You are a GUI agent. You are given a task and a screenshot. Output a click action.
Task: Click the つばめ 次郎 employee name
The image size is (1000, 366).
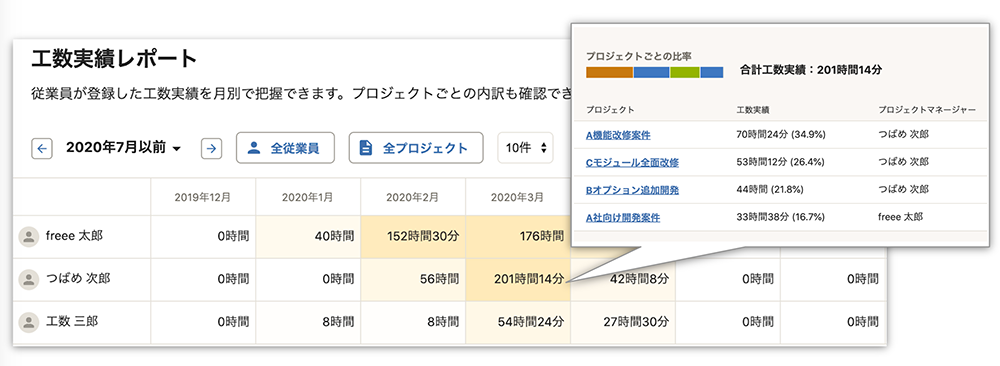(78, 279)
